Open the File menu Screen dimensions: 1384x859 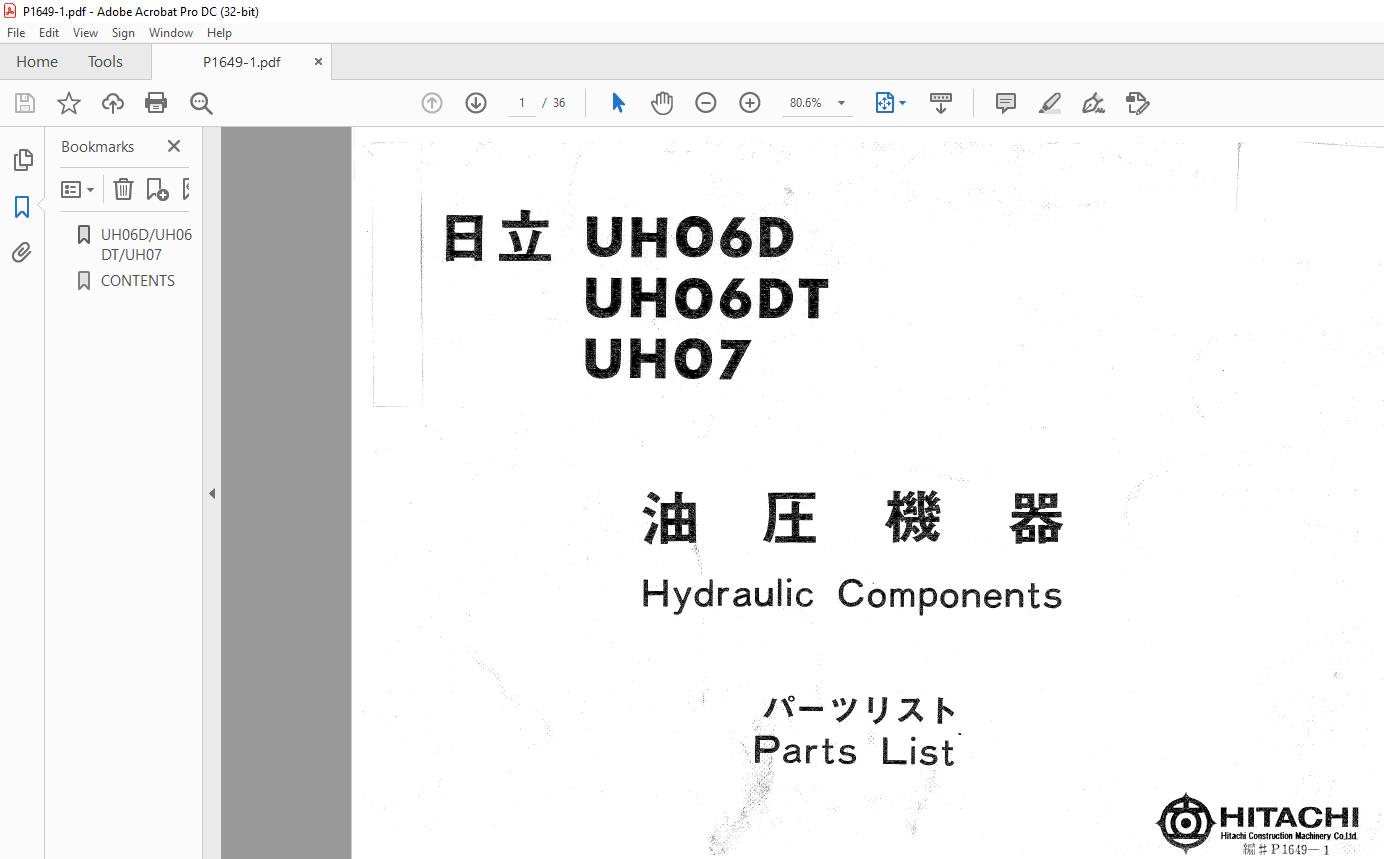coord(16,33)
